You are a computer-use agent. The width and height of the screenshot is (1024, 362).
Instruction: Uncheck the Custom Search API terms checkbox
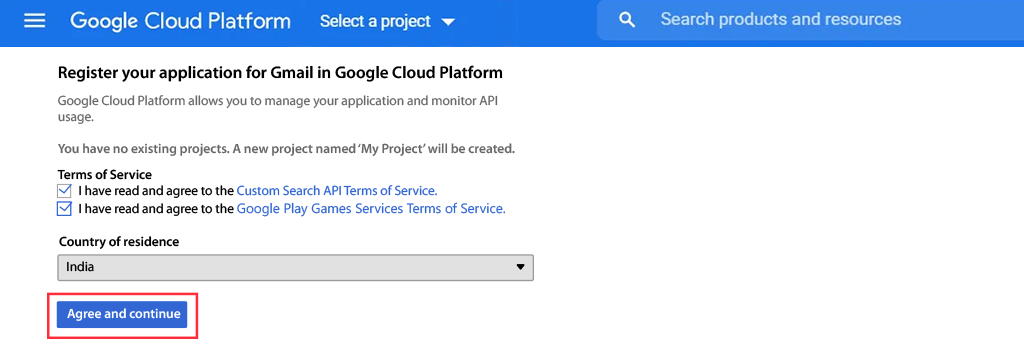(x=64, y=191)
